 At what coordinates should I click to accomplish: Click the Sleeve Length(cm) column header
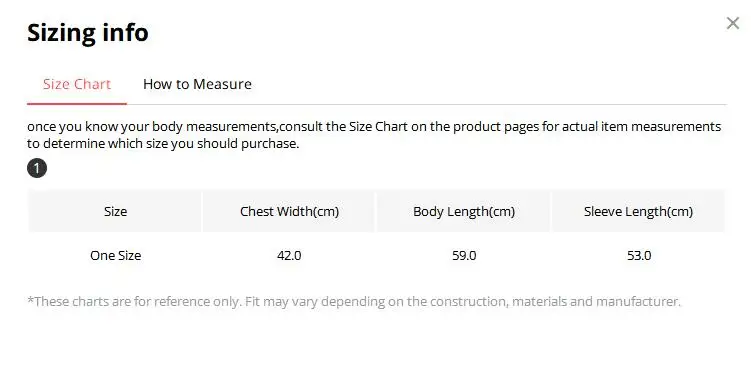click(638, 212)
